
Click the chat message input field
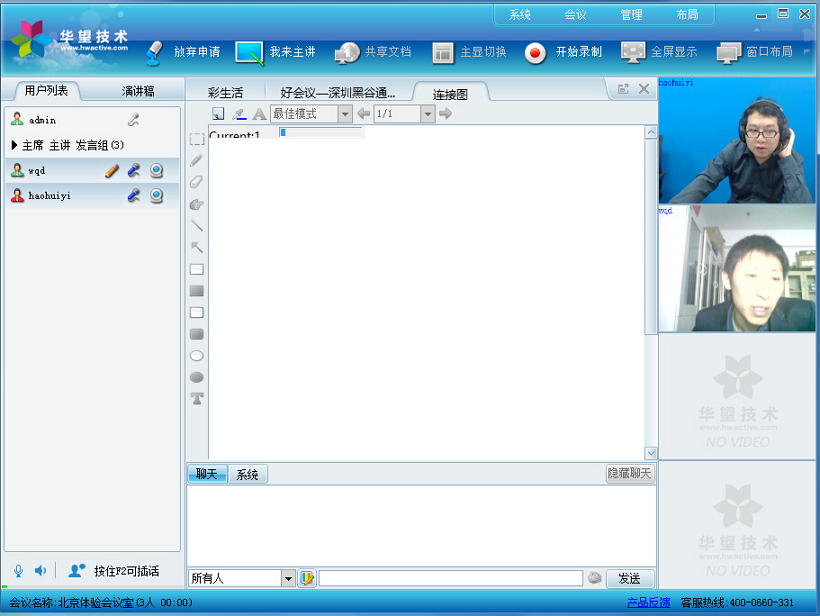(x=450, y=578)
